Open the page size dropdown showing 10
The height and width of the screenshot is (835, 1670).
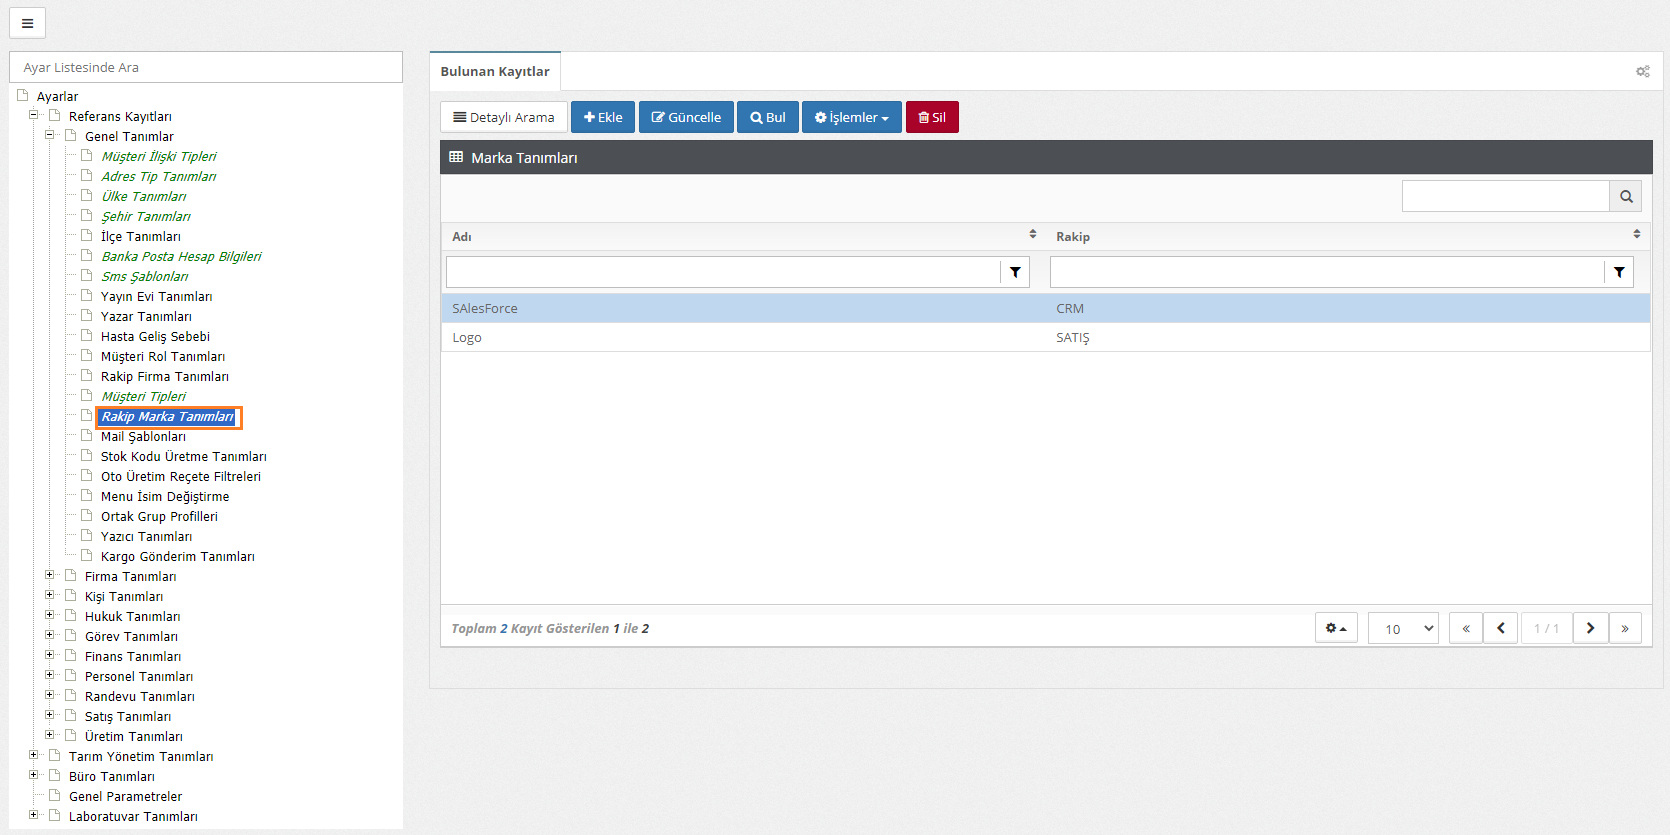coord(1403,628)
